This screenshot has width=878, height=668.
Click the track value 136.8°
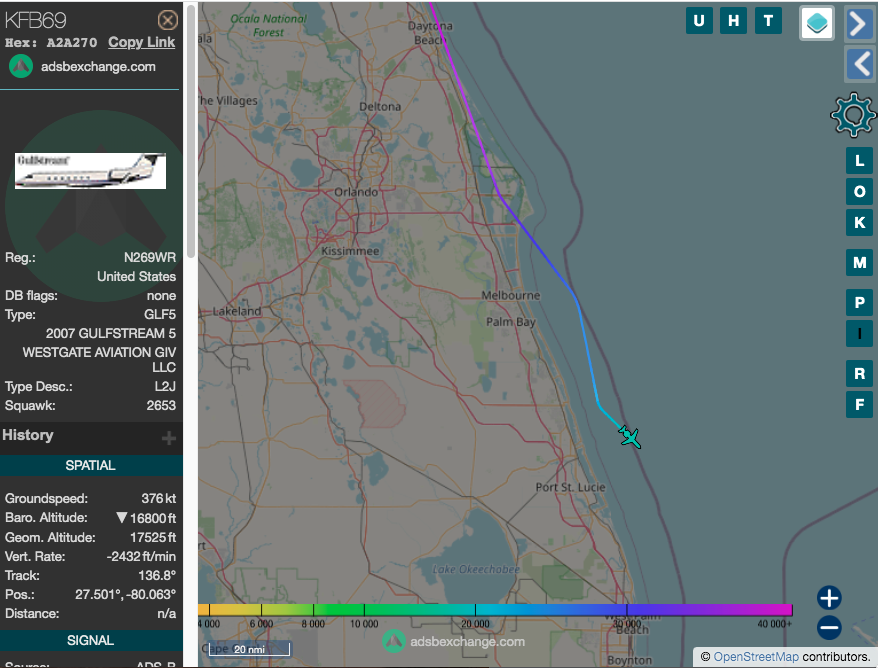tap(157, 576)
